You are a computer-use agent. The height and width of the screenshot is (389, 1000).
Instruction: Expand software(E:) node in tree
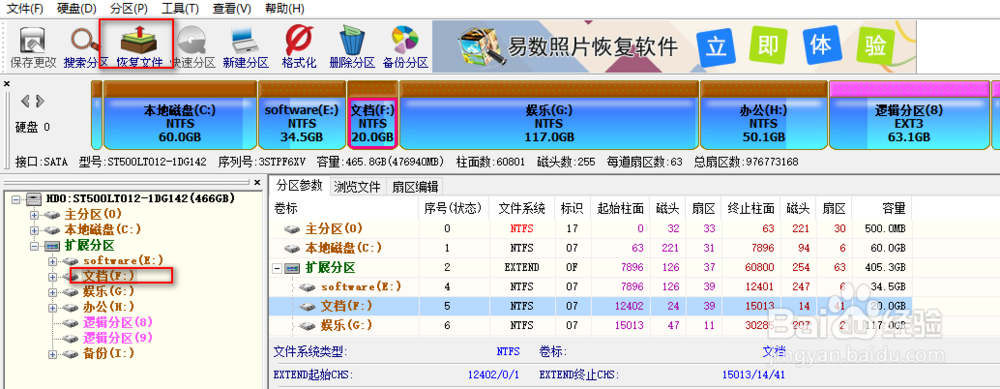click(x=52, y=261)
